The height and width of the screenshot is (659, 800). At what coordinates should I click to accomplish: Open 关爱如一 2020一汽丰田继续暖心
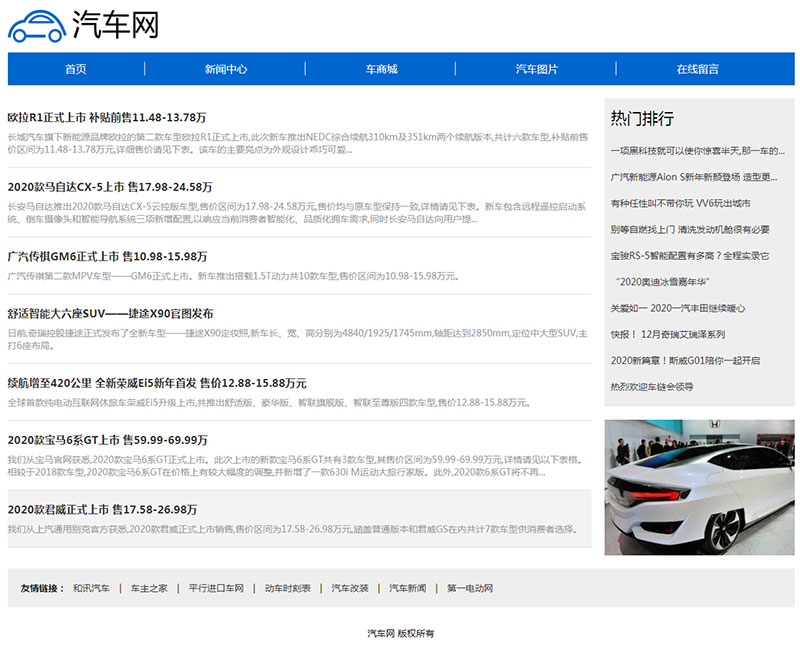[678, 308]
